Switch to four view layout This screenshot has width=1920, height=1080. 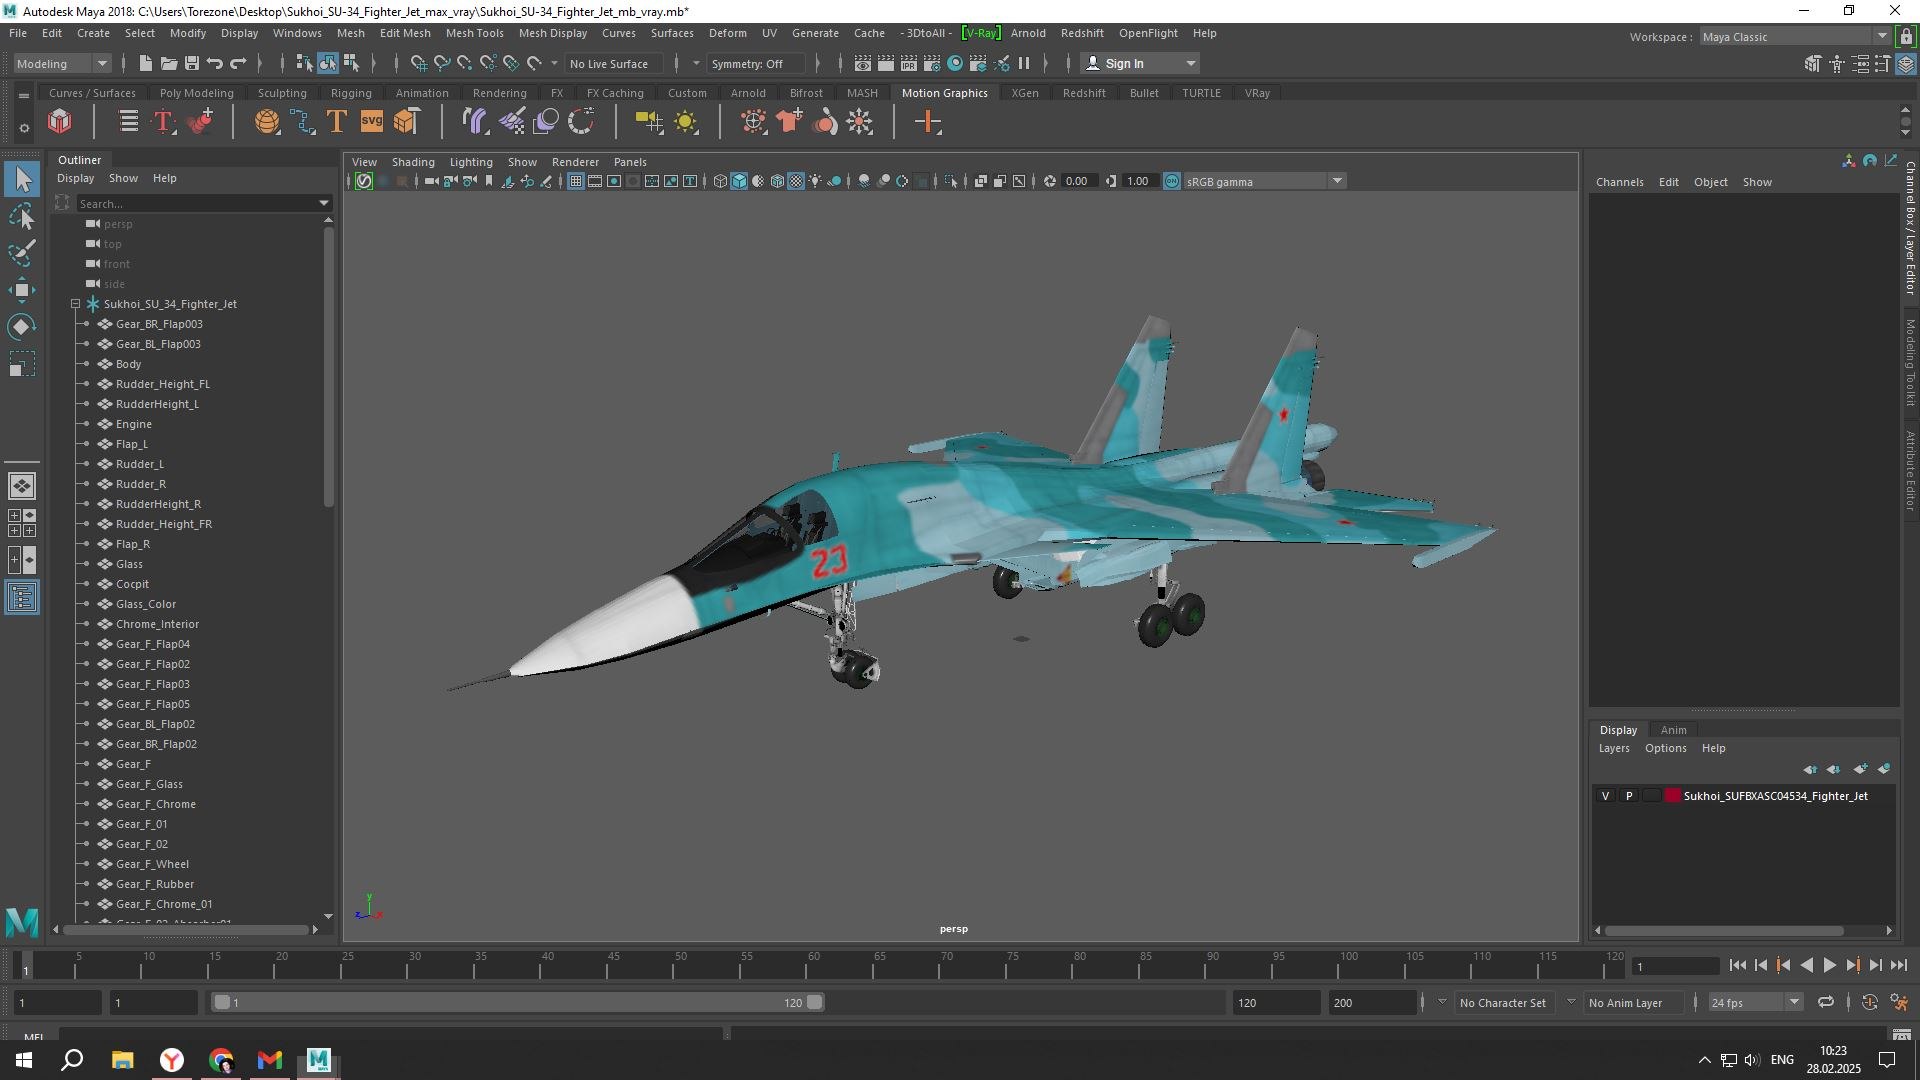[22, 523]
